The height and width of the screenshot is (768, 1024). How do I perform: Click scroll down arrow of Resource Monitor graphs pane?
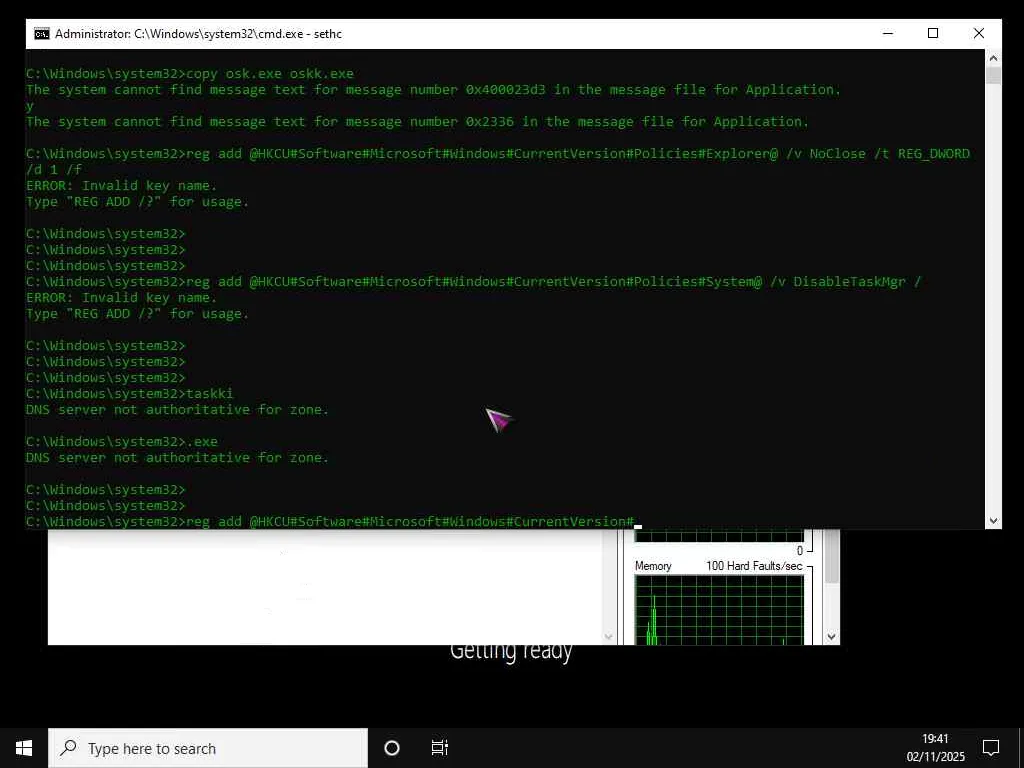(x=831, y=636)
